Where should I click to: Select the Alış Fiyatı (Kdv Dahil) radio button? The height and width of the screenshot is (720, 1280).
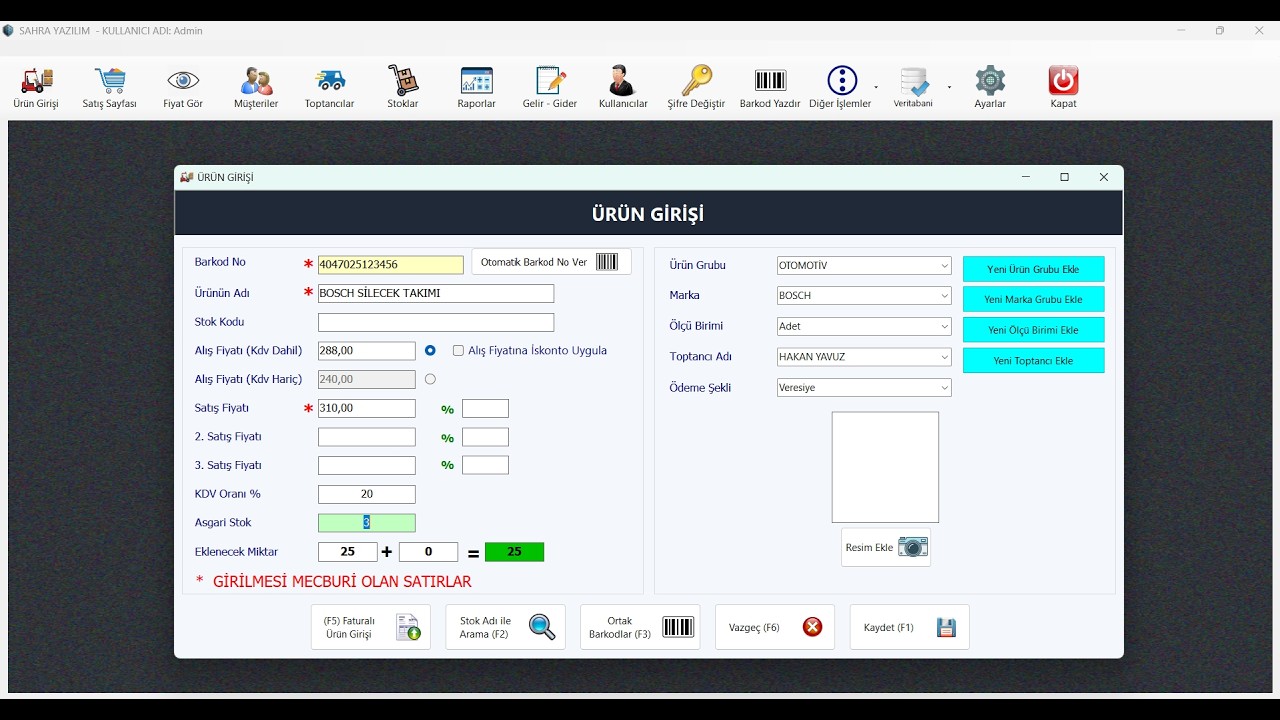(430, 351)
